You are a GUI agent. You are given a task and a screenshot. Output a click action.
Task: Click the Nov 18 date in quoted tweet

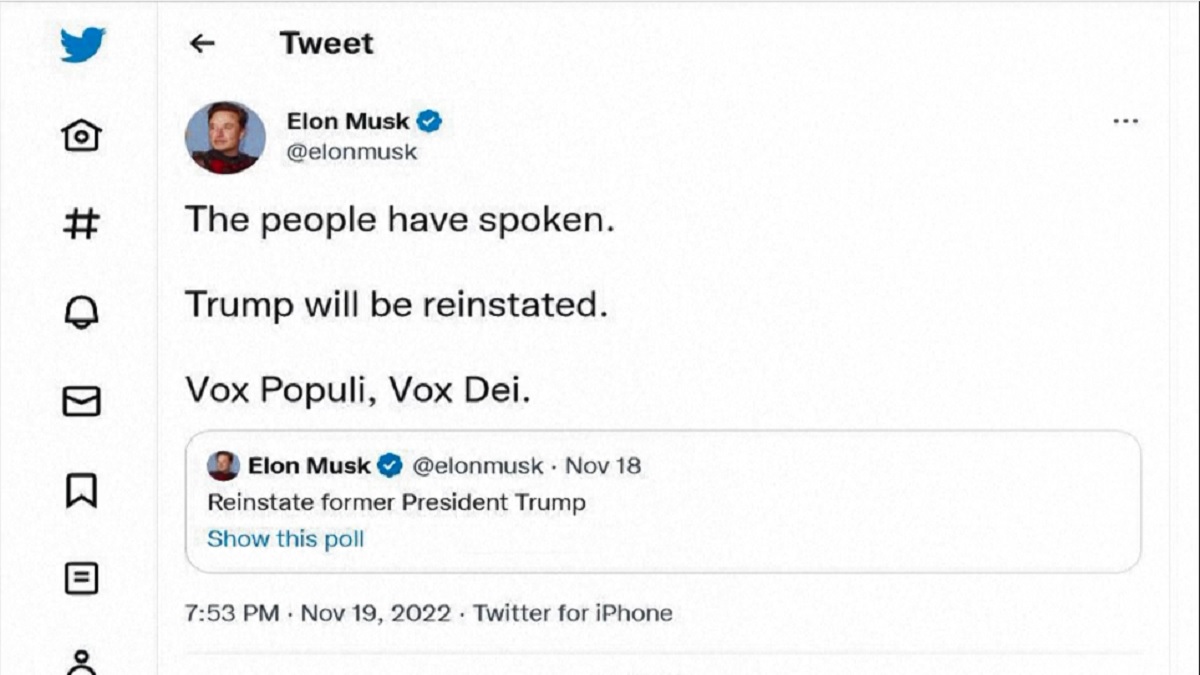603,466
